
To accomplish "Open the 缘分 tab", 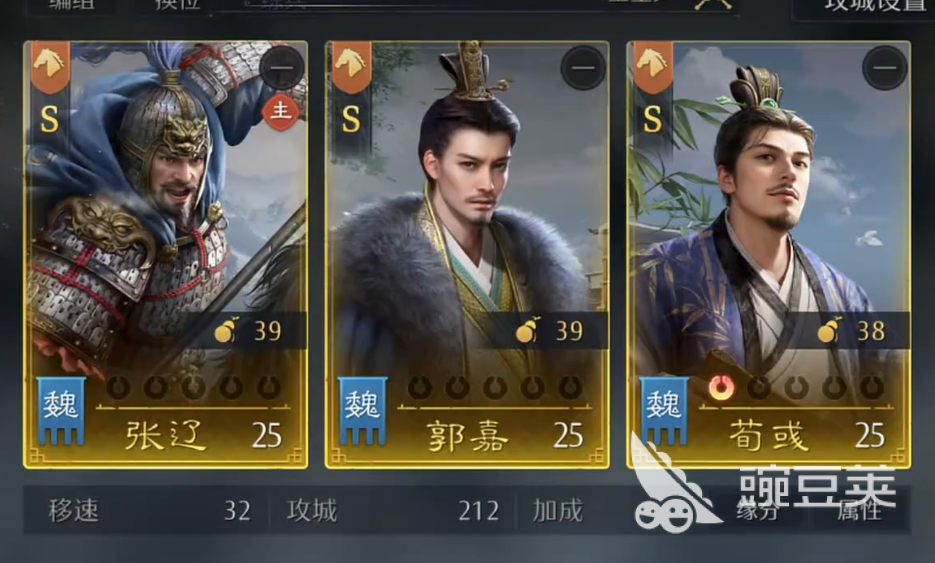I will click(757, 511).
